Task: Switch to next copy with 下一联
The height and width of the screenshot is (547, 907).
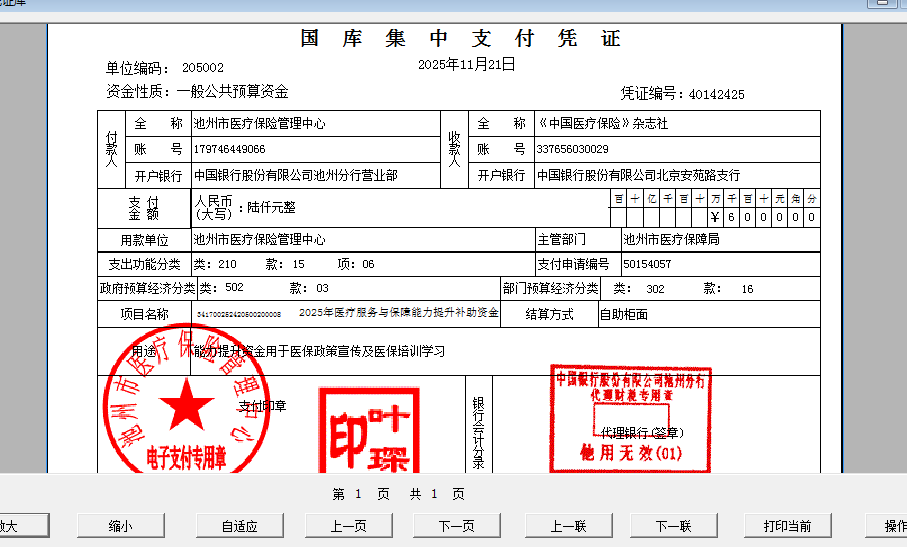Action: (673, 526)
